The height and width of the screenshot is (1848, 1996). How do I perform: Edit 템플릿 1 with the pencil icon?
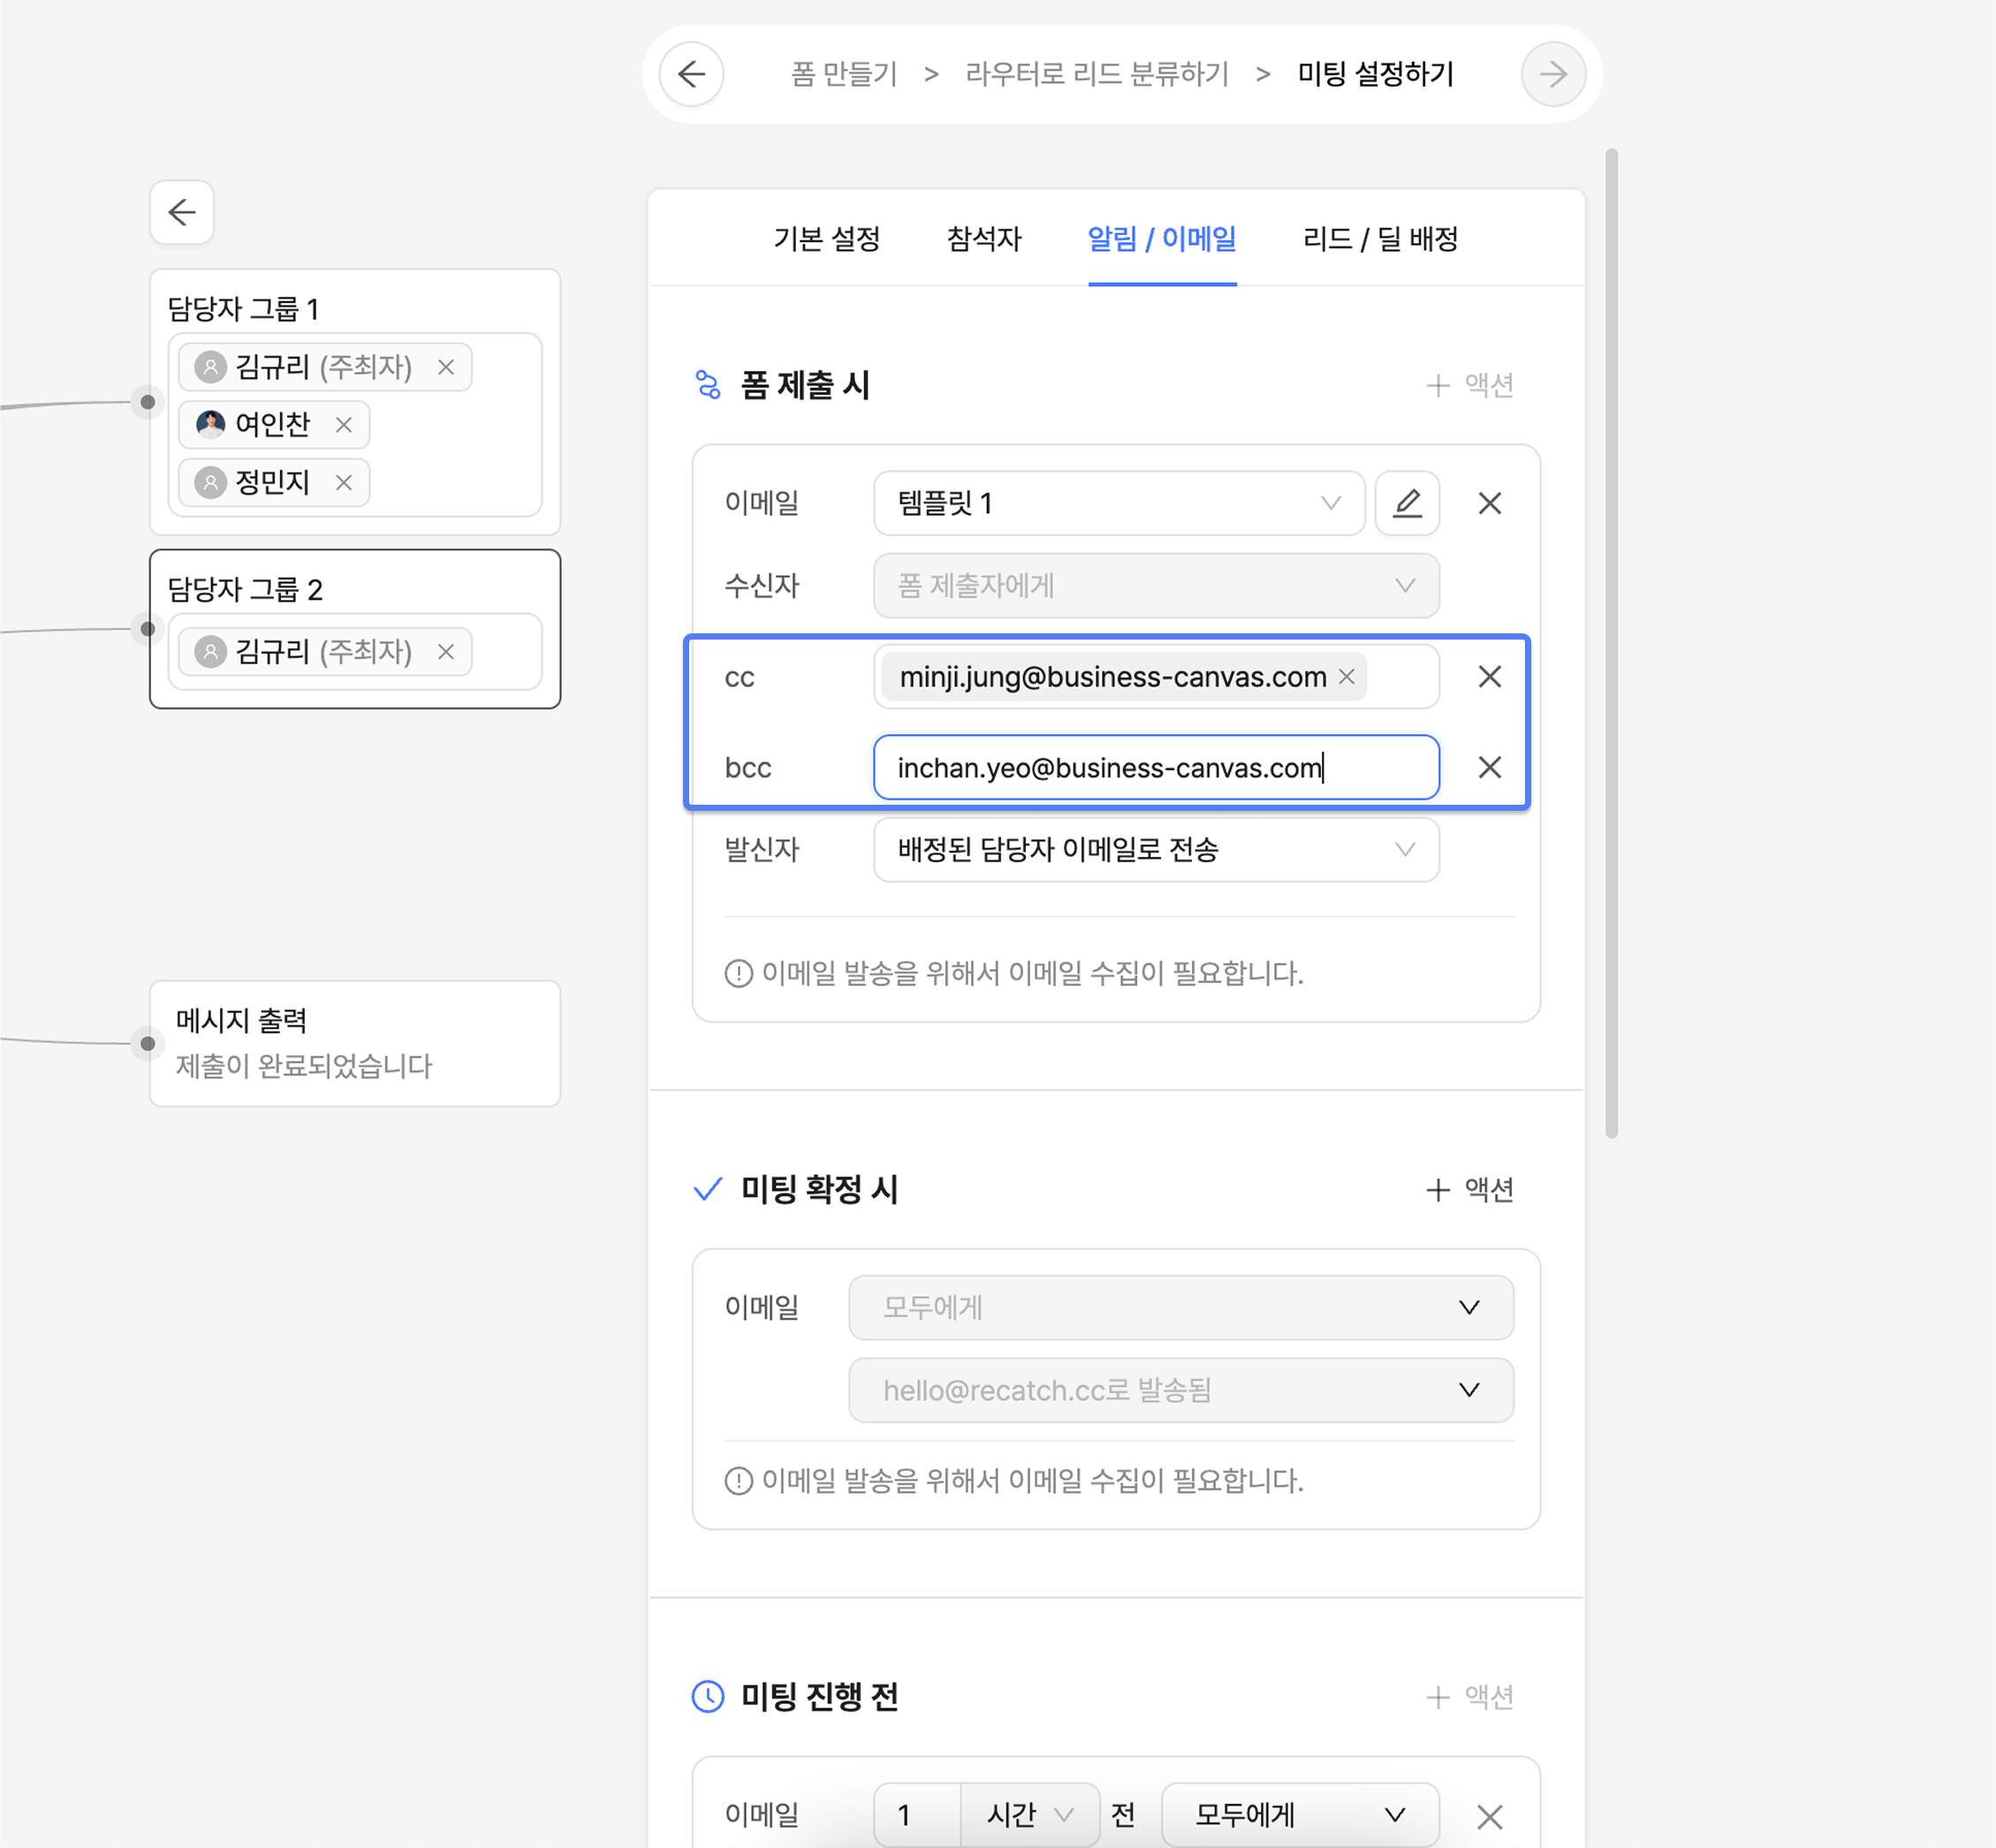[x=1406, y=503]
